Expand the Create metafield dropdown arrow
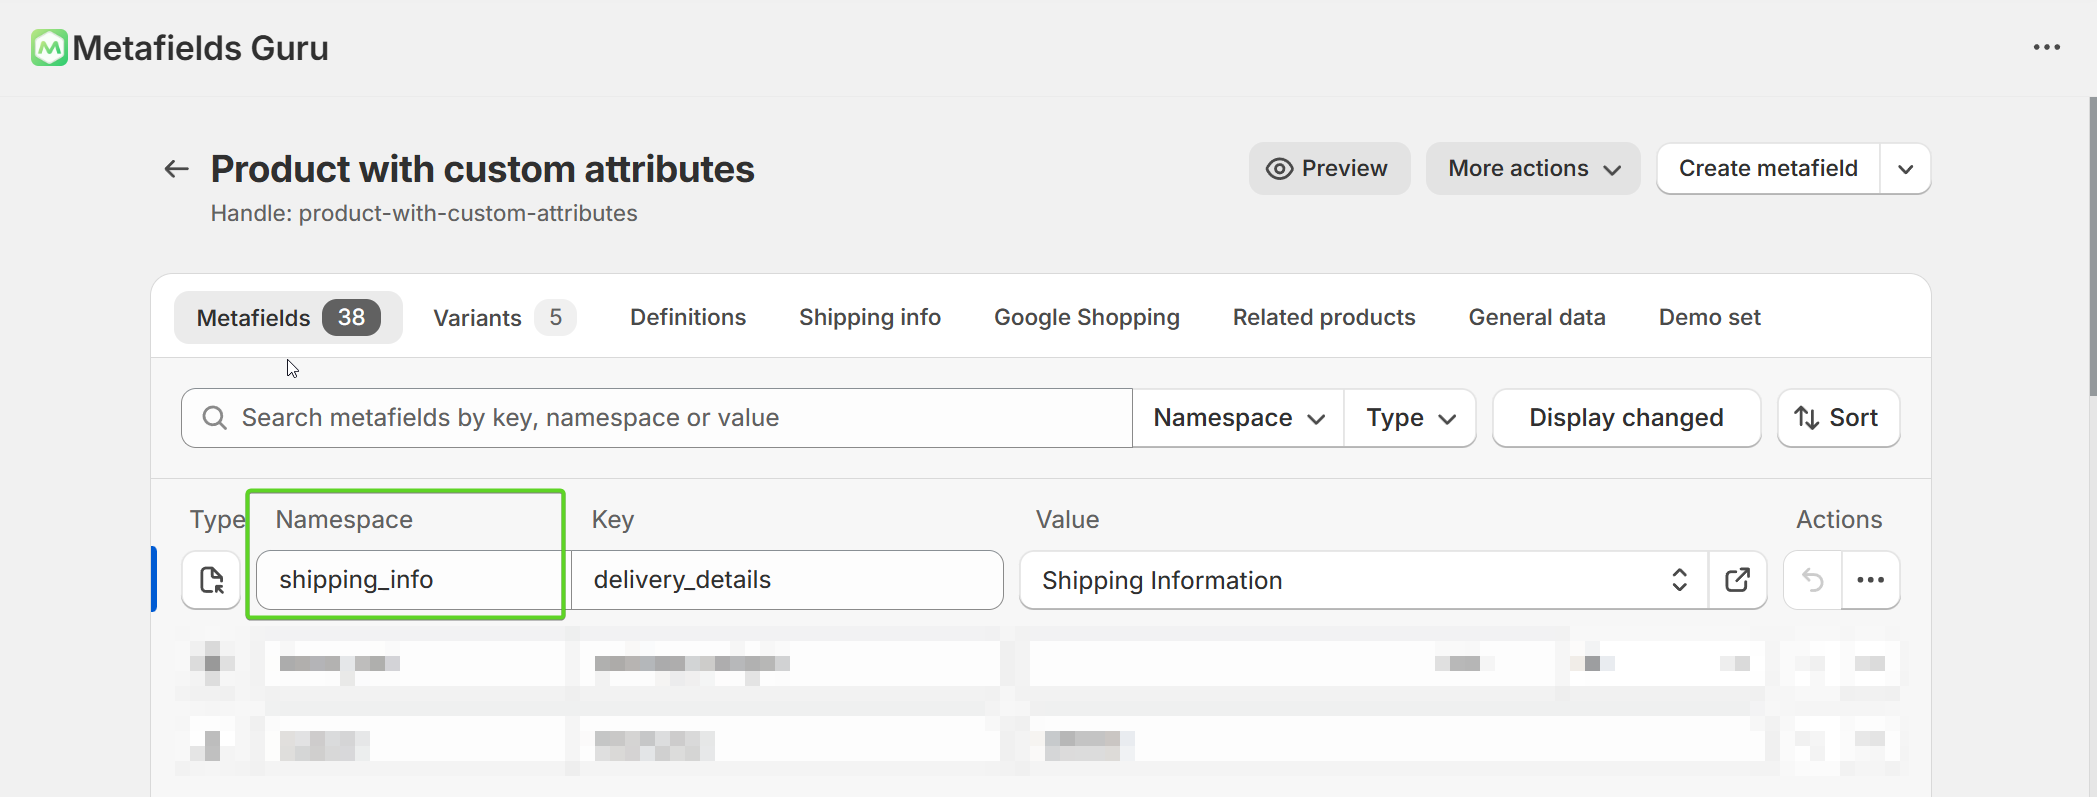The height and width of the screenshot is (797, 2097). pos(1905,169)
